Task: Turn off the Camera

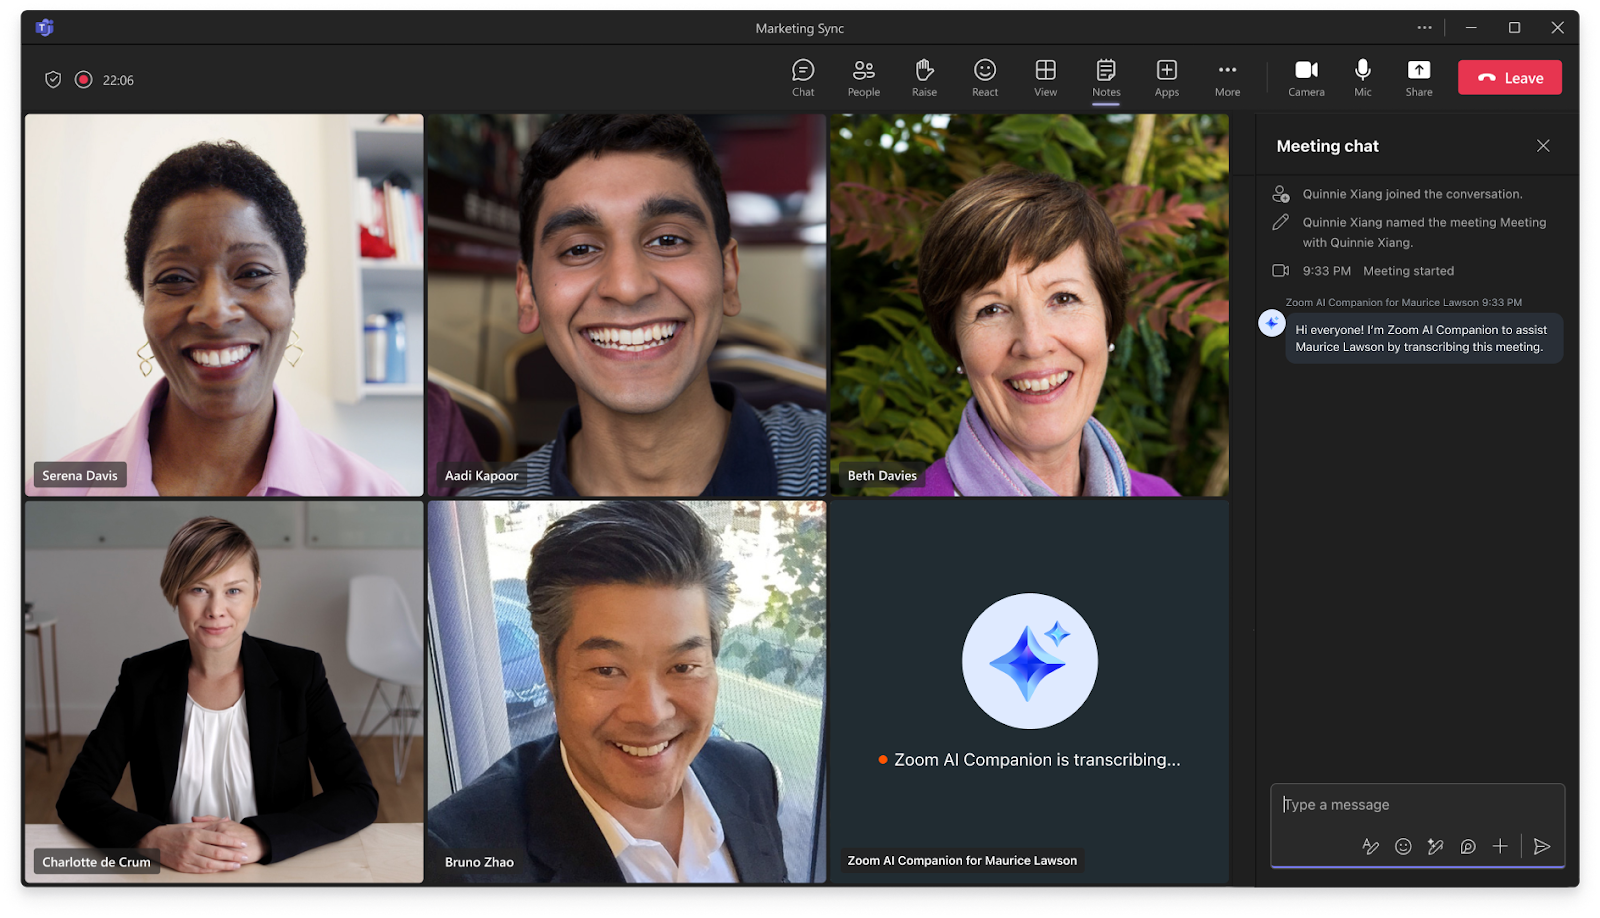Action: click(1306, 78)
